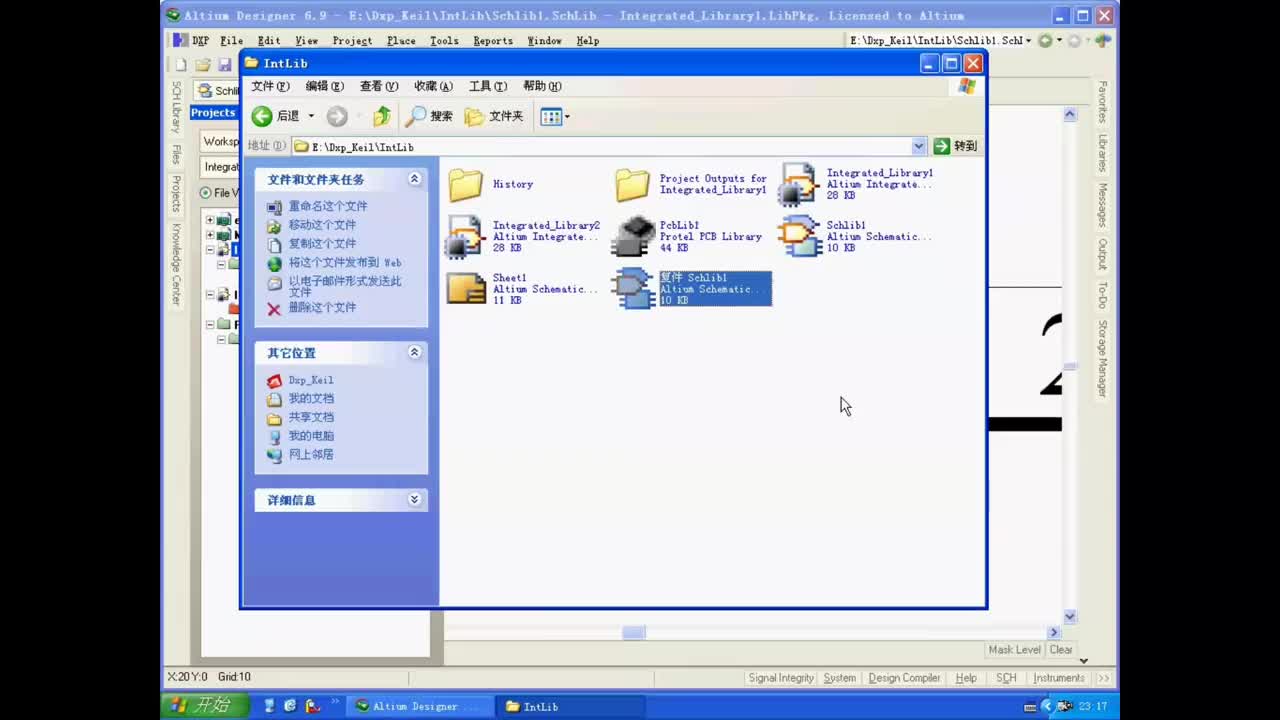Click the Clear button near Mask Level
The image size is (1280, 720).
(1061, 650)
